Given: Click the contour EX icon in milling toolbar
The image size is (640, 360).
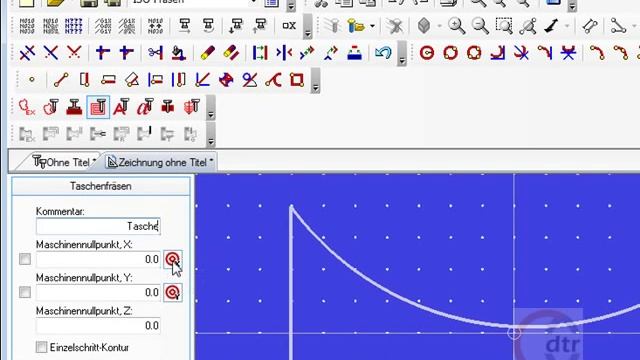Looking at the screenshot, I should [x=27, y=107].
